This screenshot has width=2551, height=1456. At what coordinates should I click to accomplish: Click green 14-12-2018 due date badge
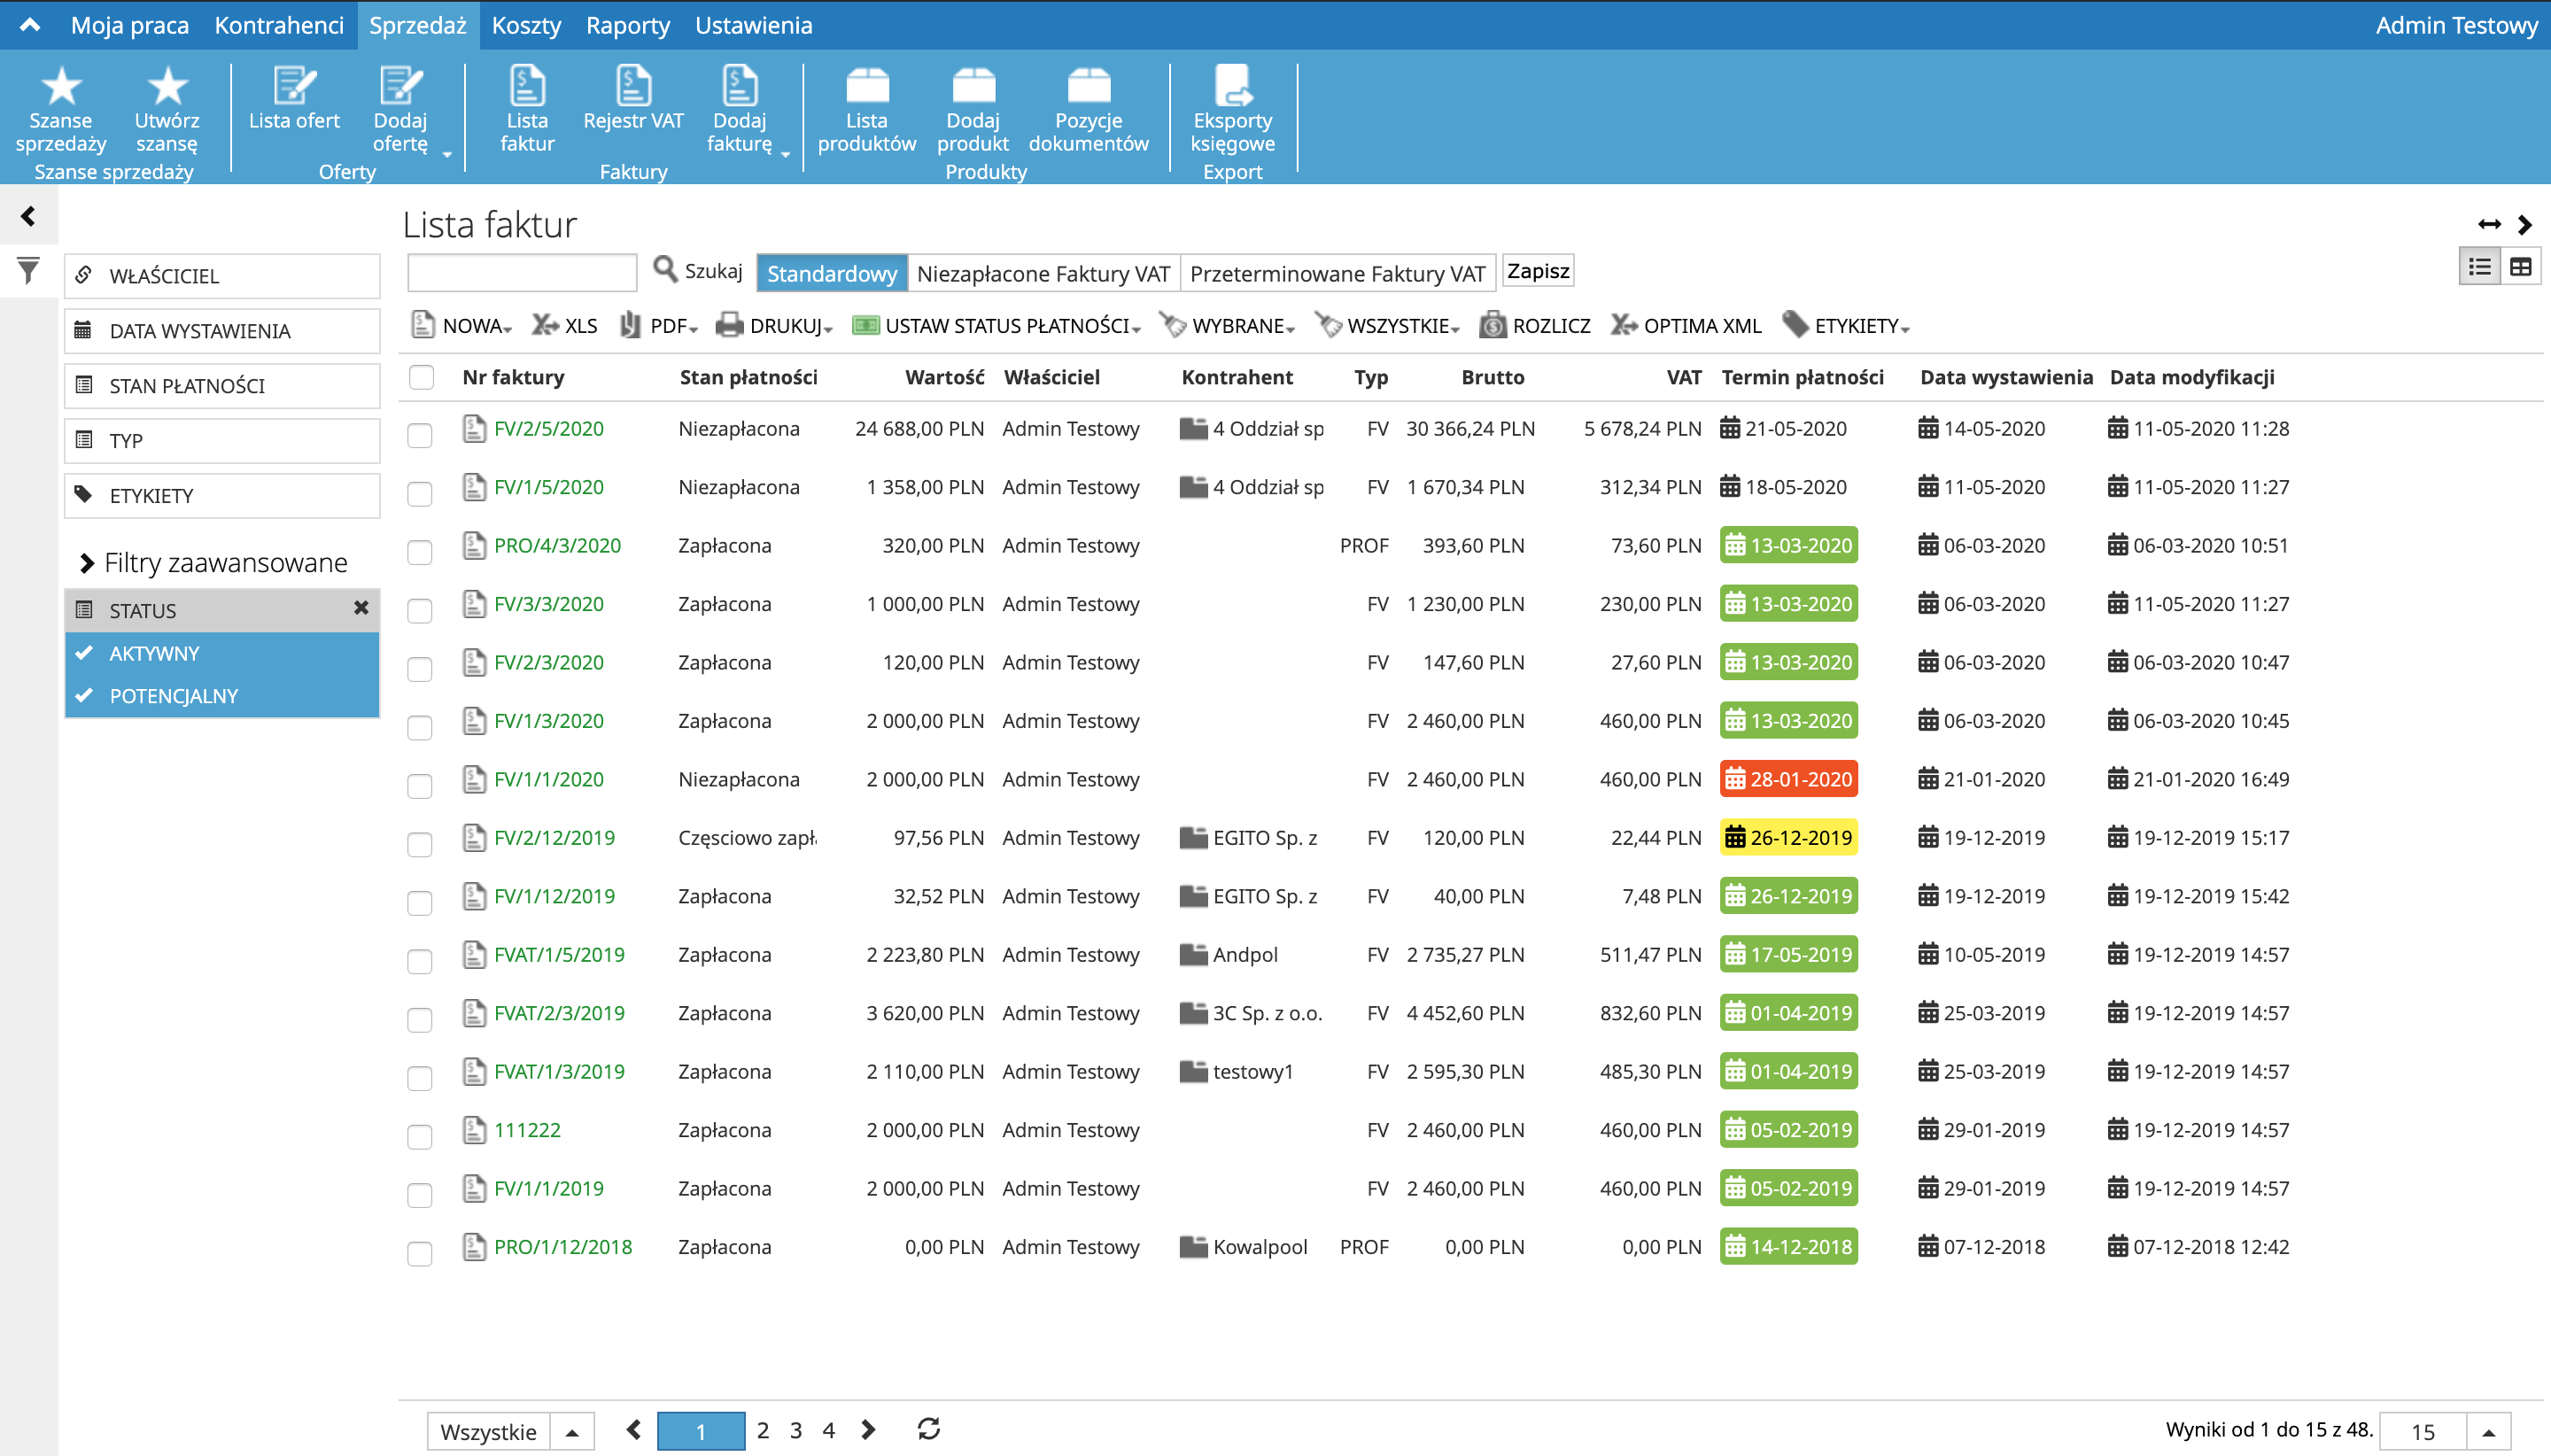pos(1788,1247)
